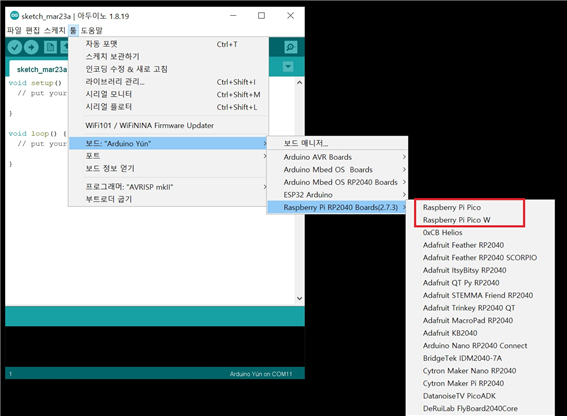Screen dimensions: 567x420
Task: Expand ESP32 Arduino submenu
Action: pyautogui.click(x=337, y=195)
